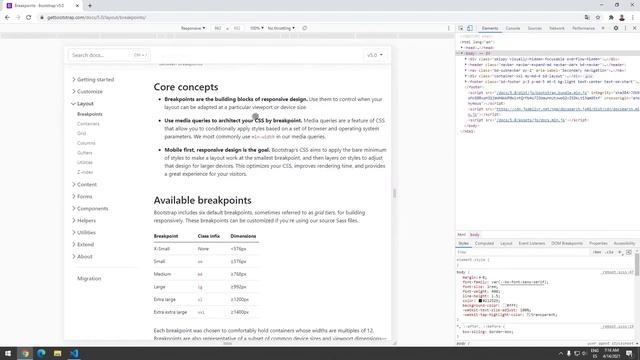Open the white background-color swatch

tap(504, 305)
